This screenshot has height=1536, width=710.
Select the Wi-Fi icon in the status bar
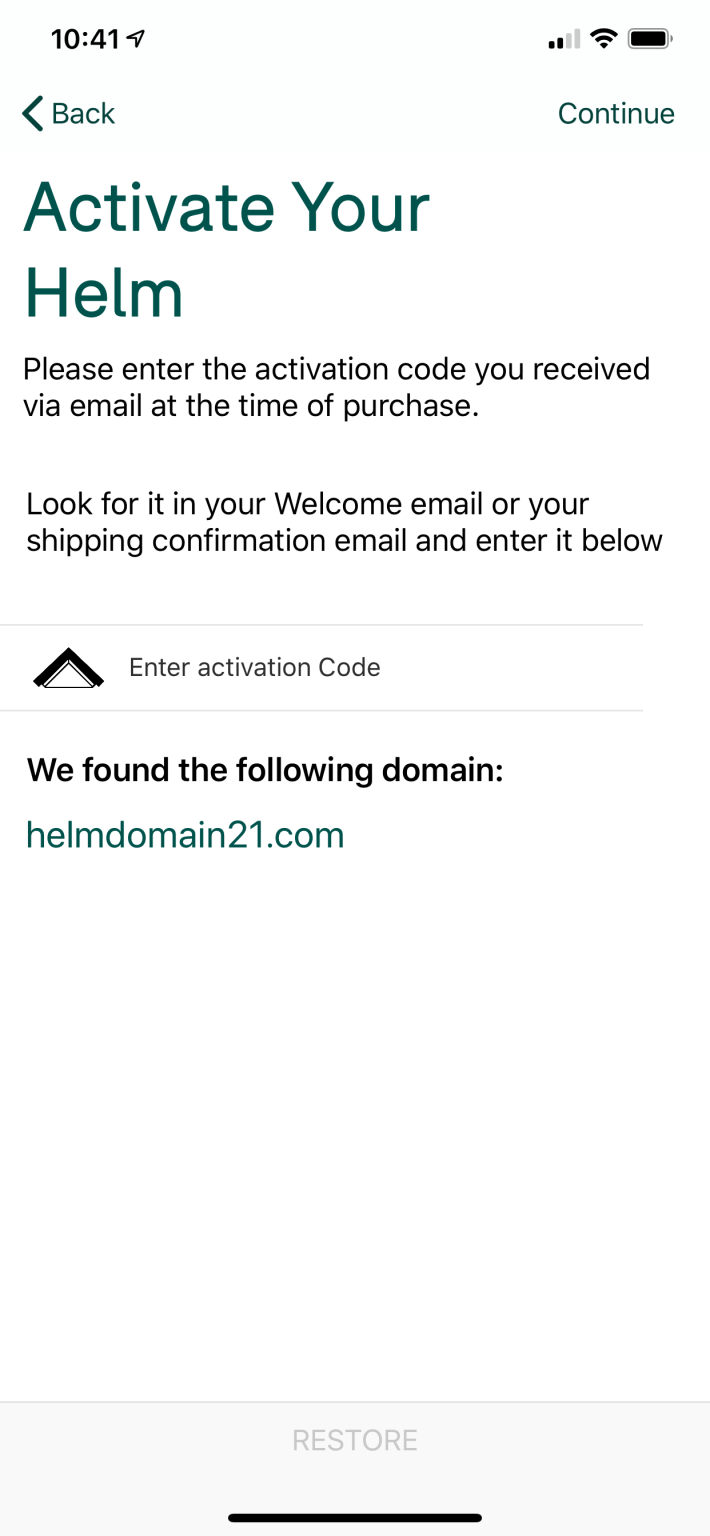click(x=601, y=38)
